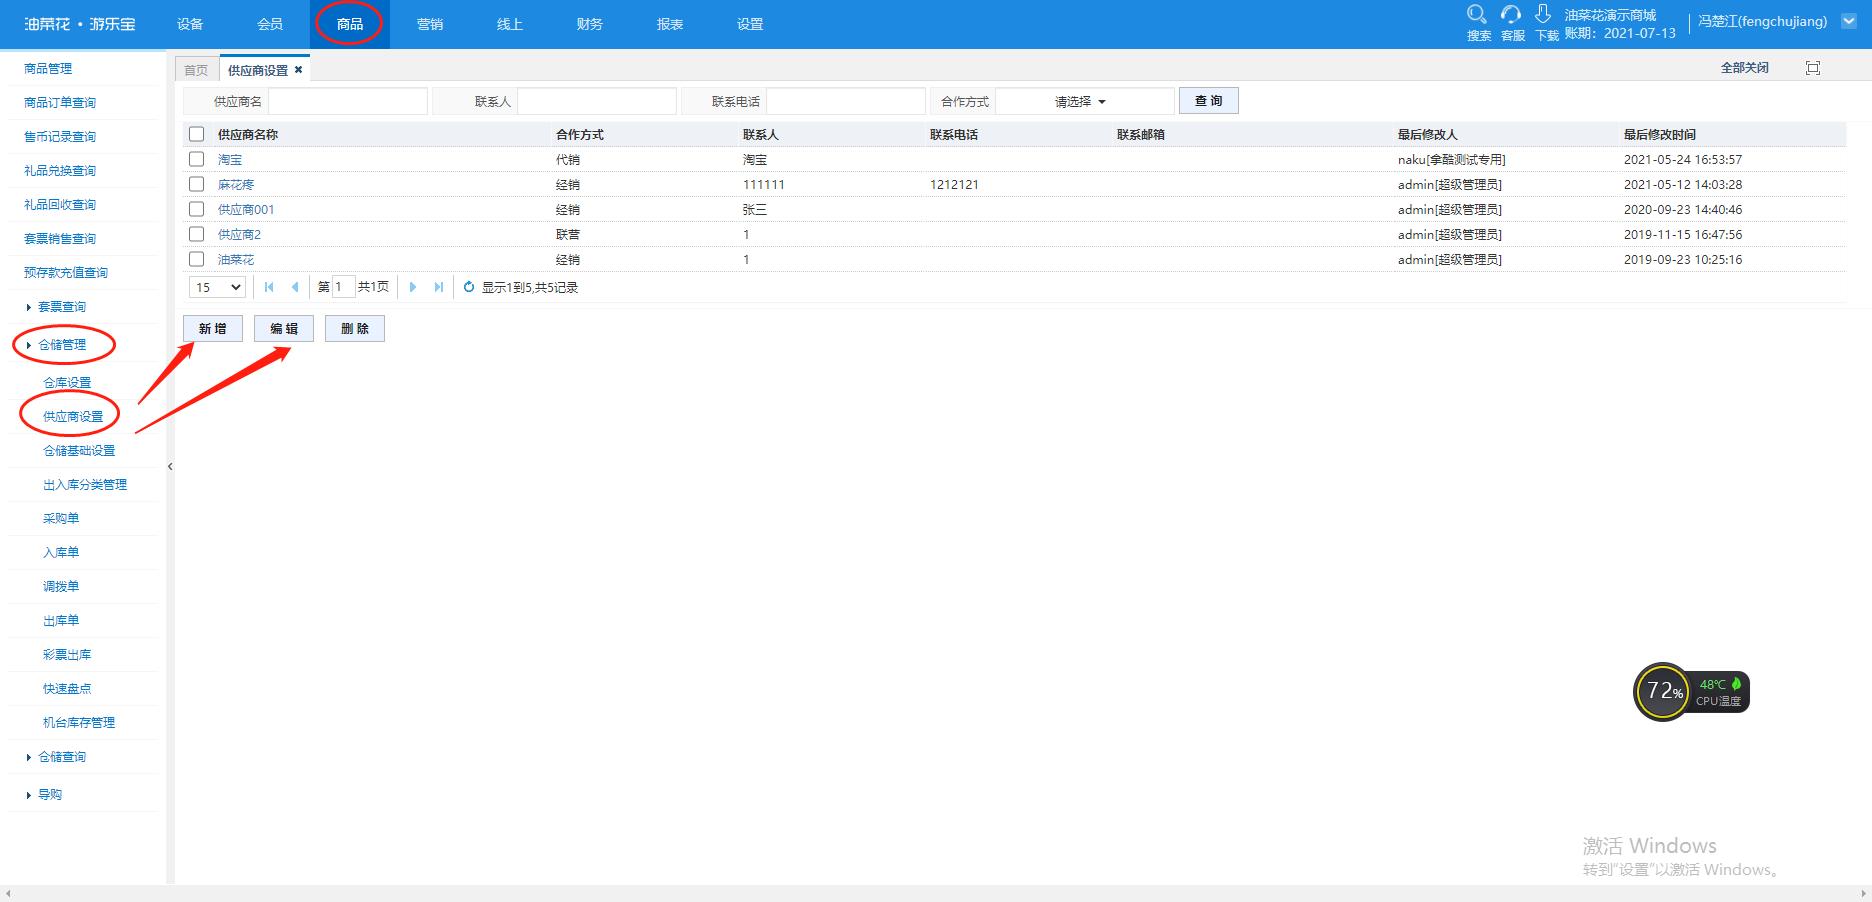Open 售币记录查询 in sidebar

[x=60, y=137]
